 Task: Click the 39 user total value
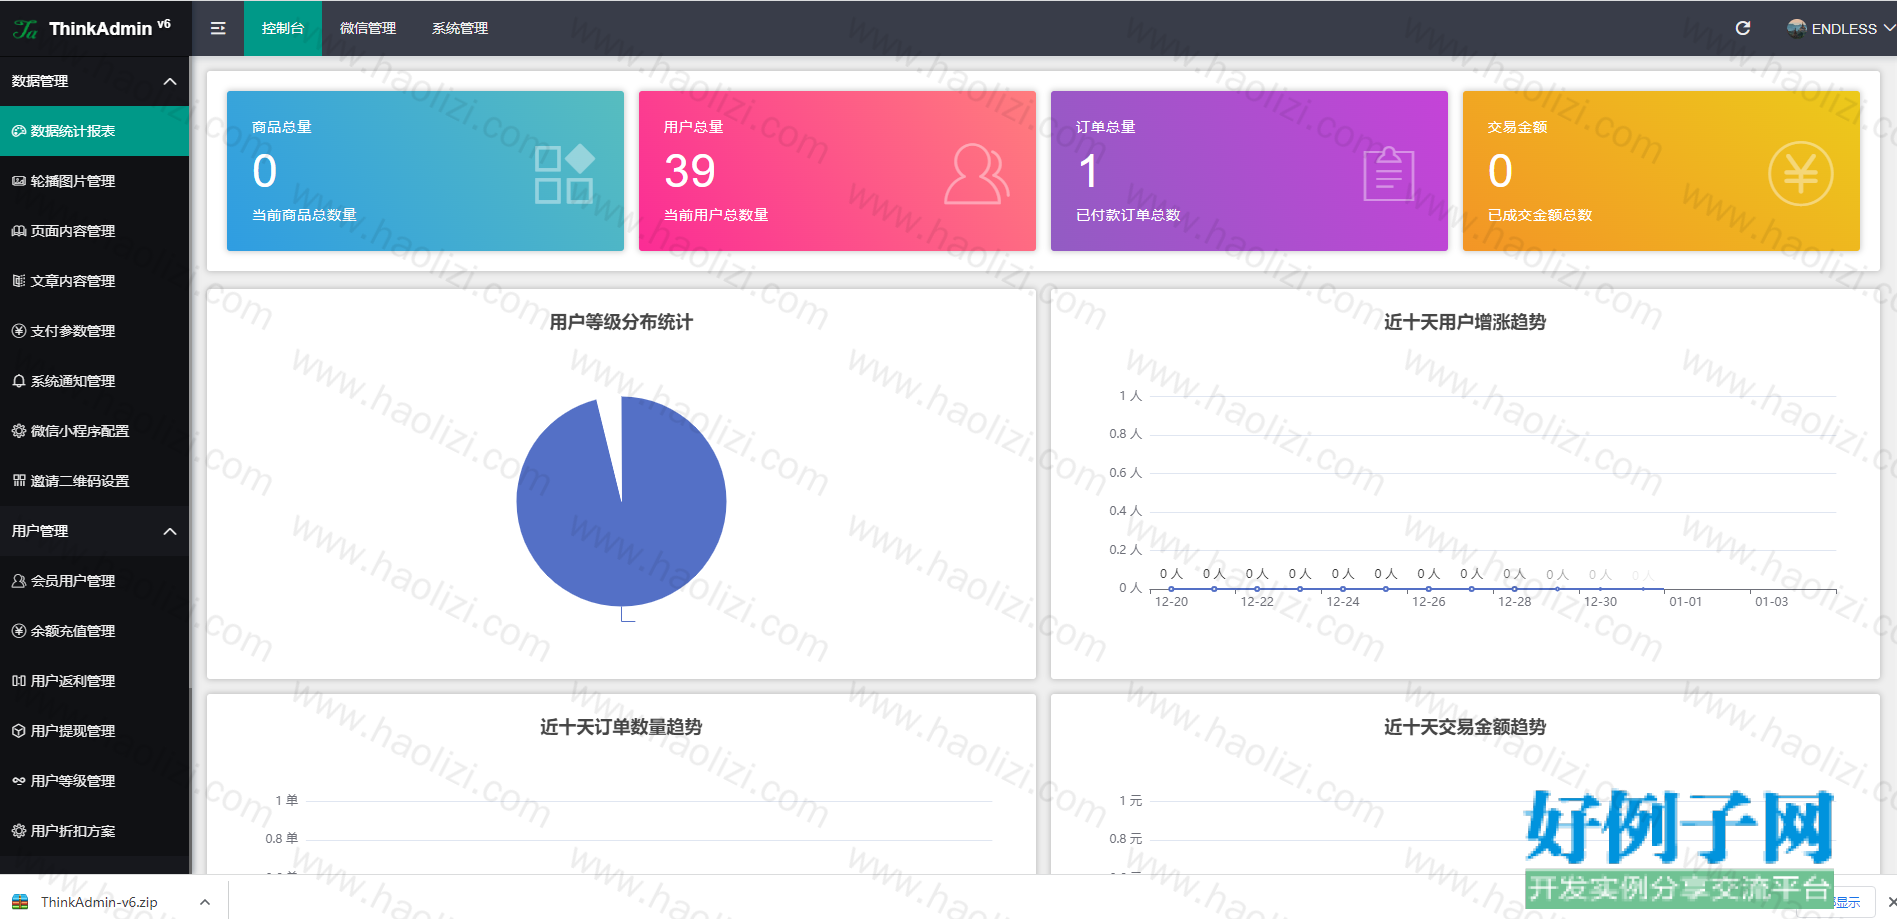(x=690, y=171)
